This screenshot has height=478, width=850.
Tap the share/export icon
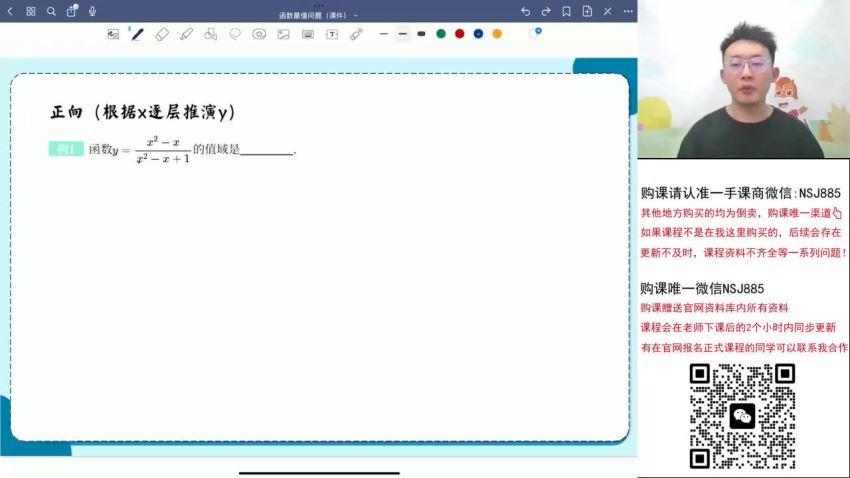pos(72,11)
